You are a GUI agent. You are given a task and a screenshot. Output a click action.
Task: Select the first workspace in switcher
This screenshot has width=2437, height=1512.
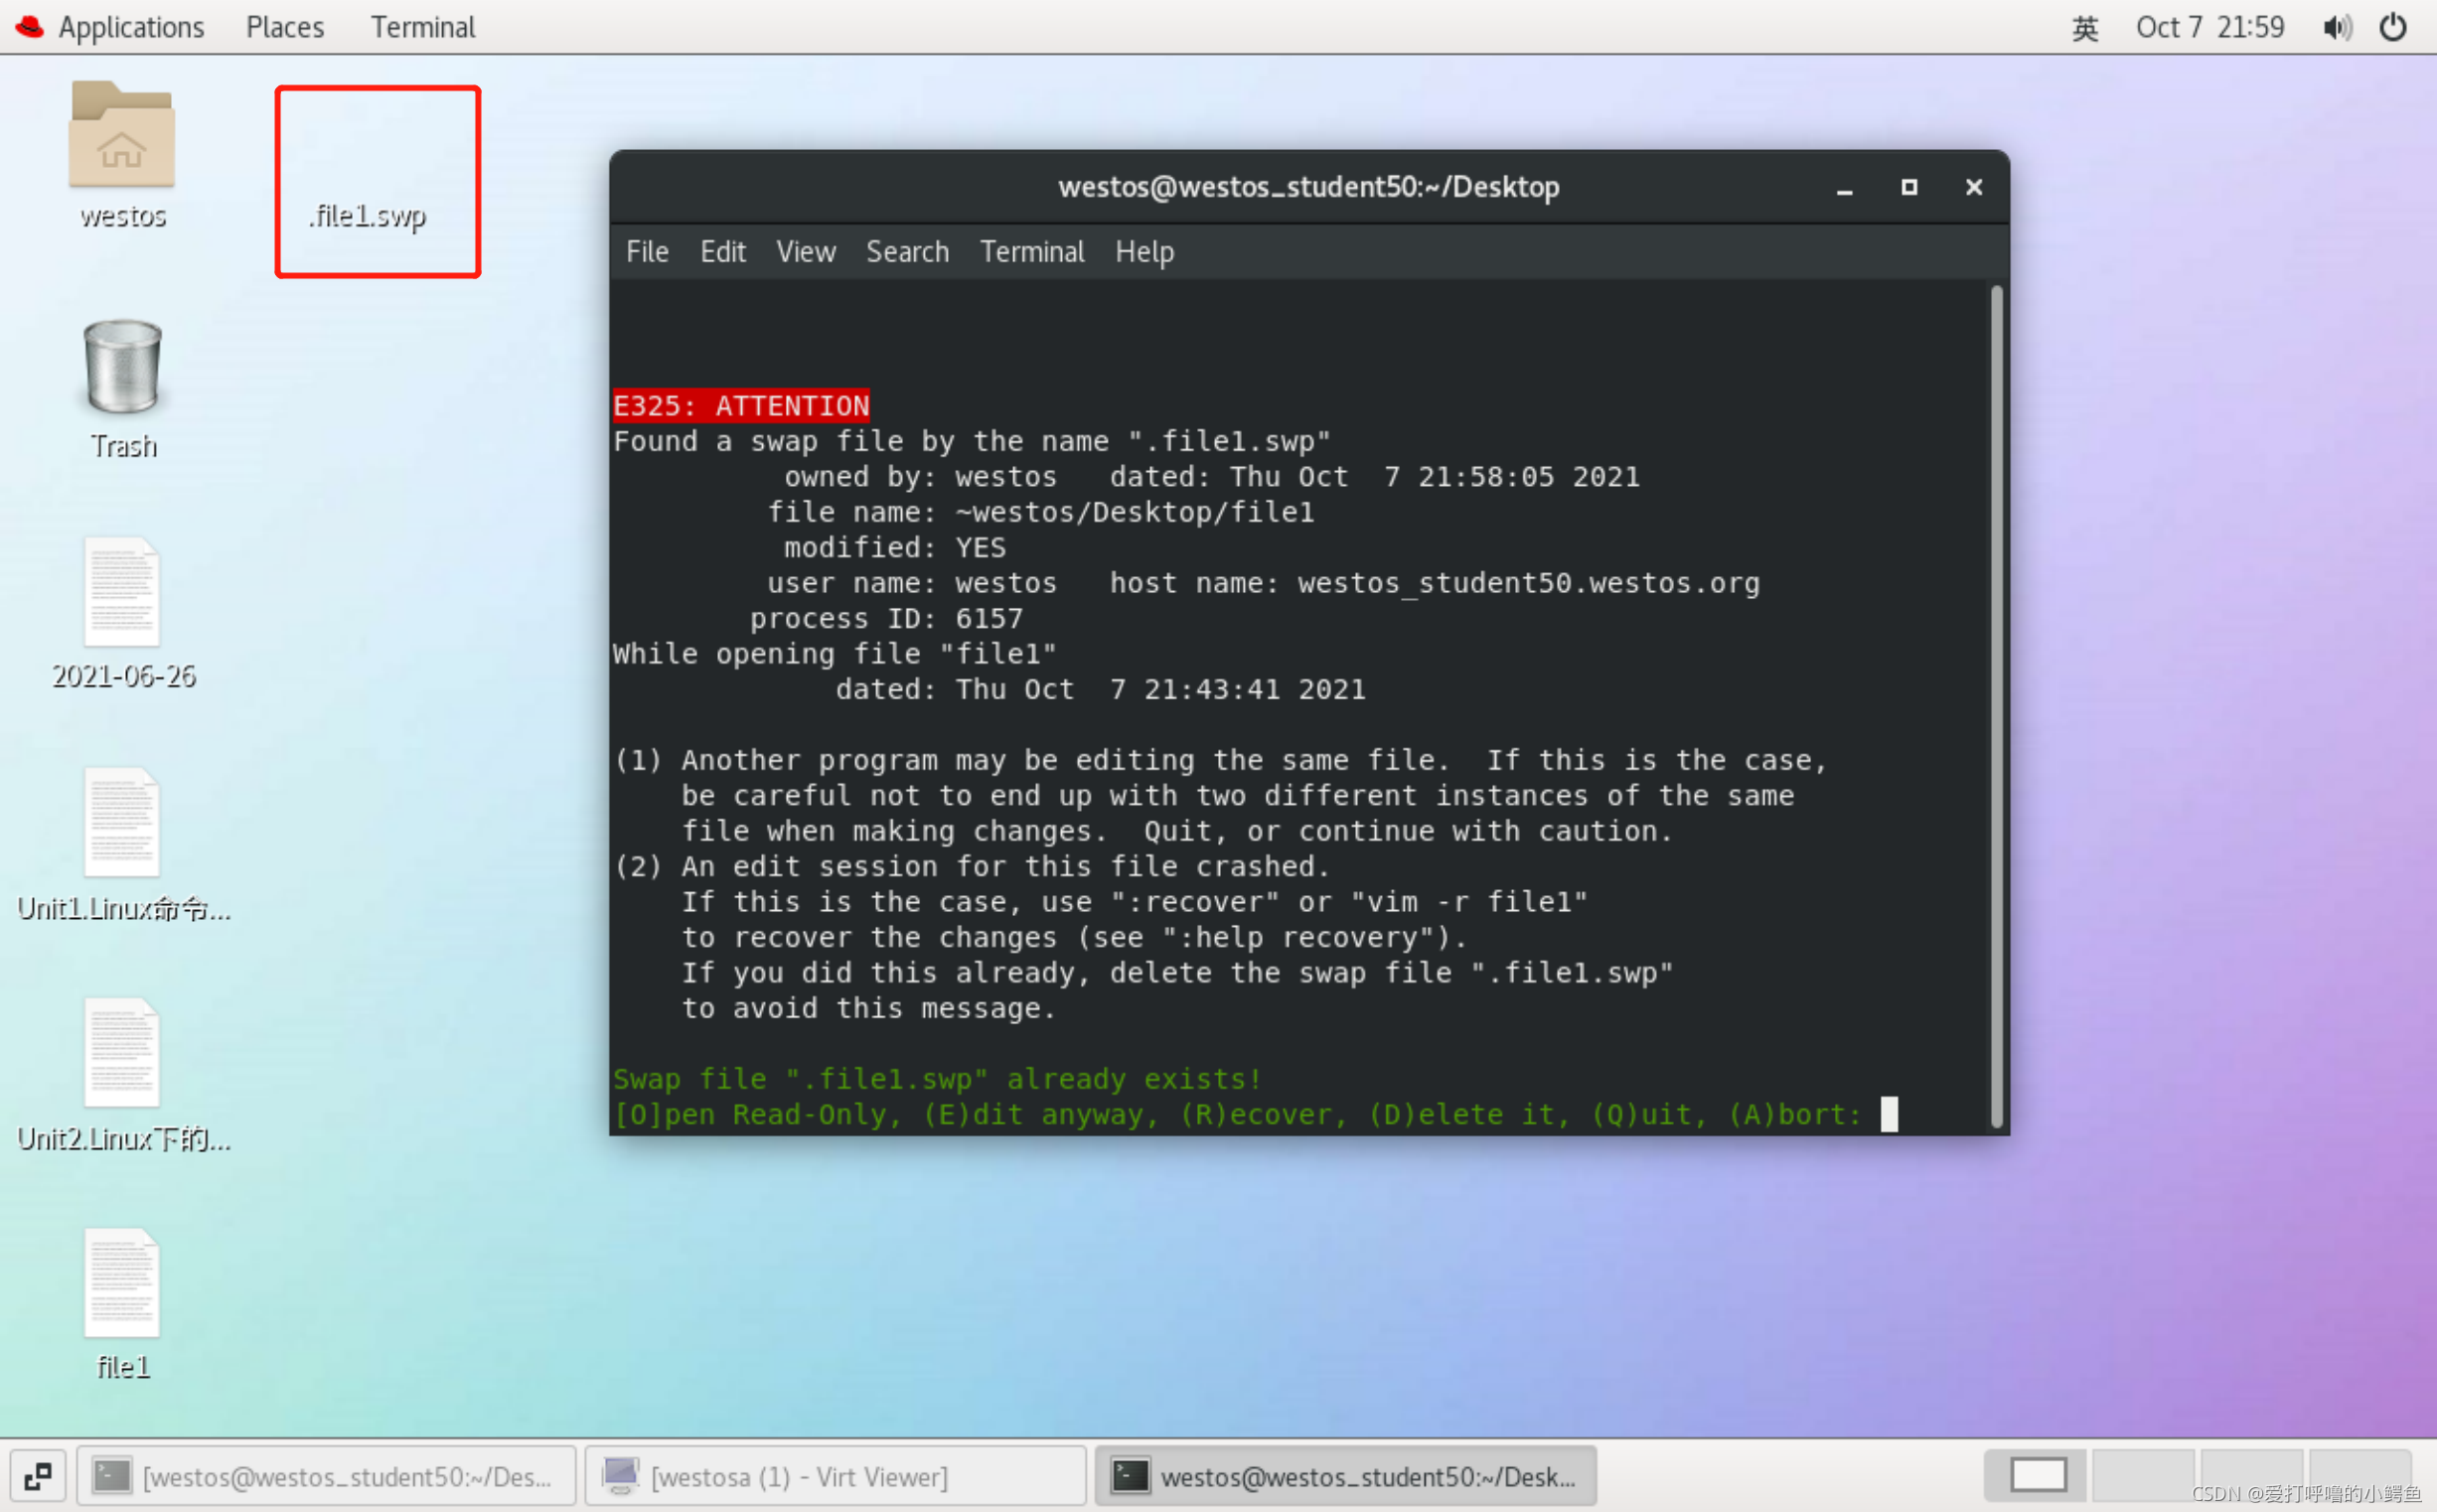2037,1474
